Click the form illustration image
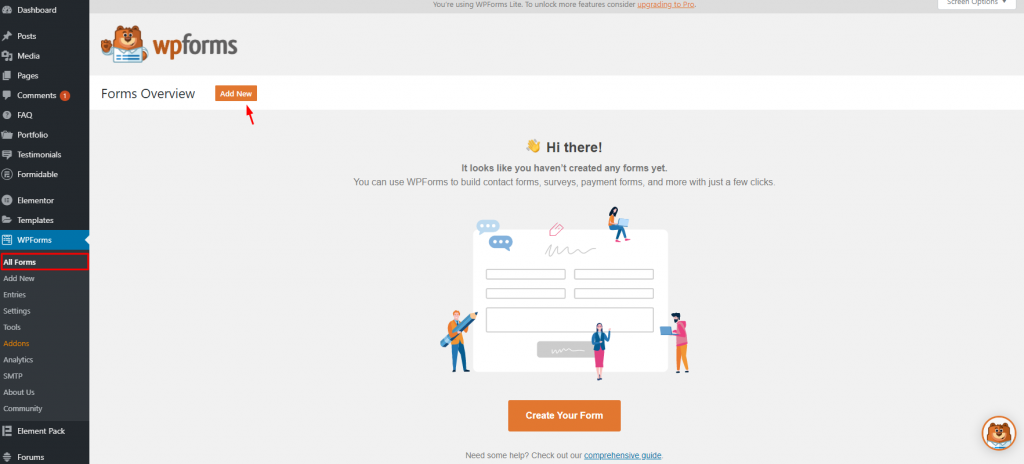This screenshot has width=1024, height=464. [564, 293]
